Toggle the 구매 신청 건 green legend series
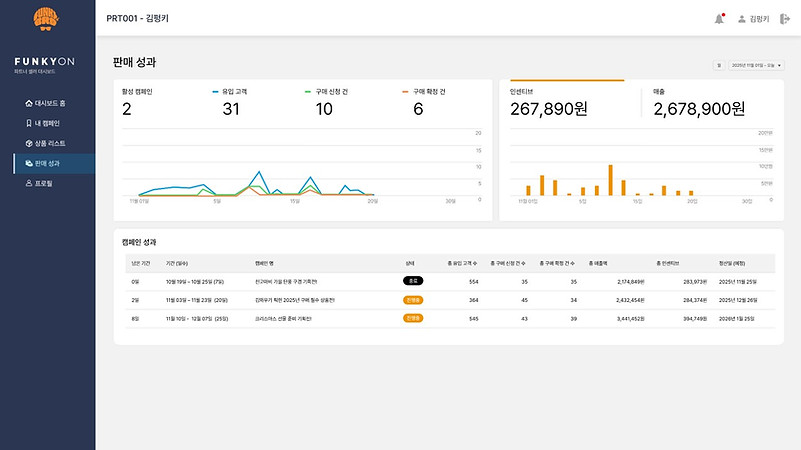 coord(326,92)
